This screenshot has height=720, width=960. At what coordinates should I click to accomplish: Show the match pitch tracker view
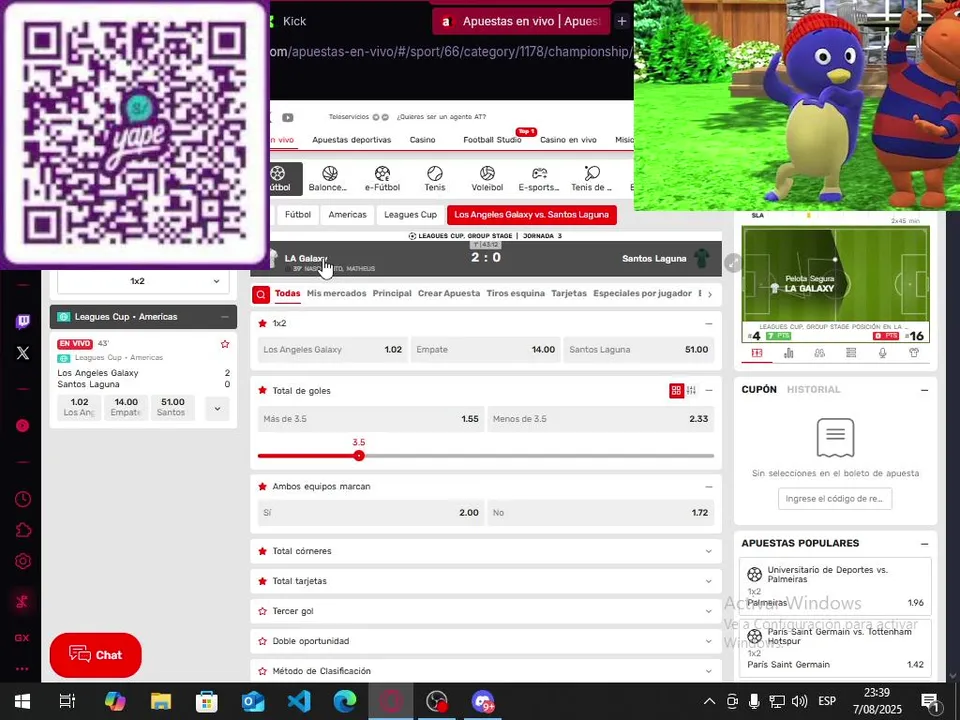point(757,353)
